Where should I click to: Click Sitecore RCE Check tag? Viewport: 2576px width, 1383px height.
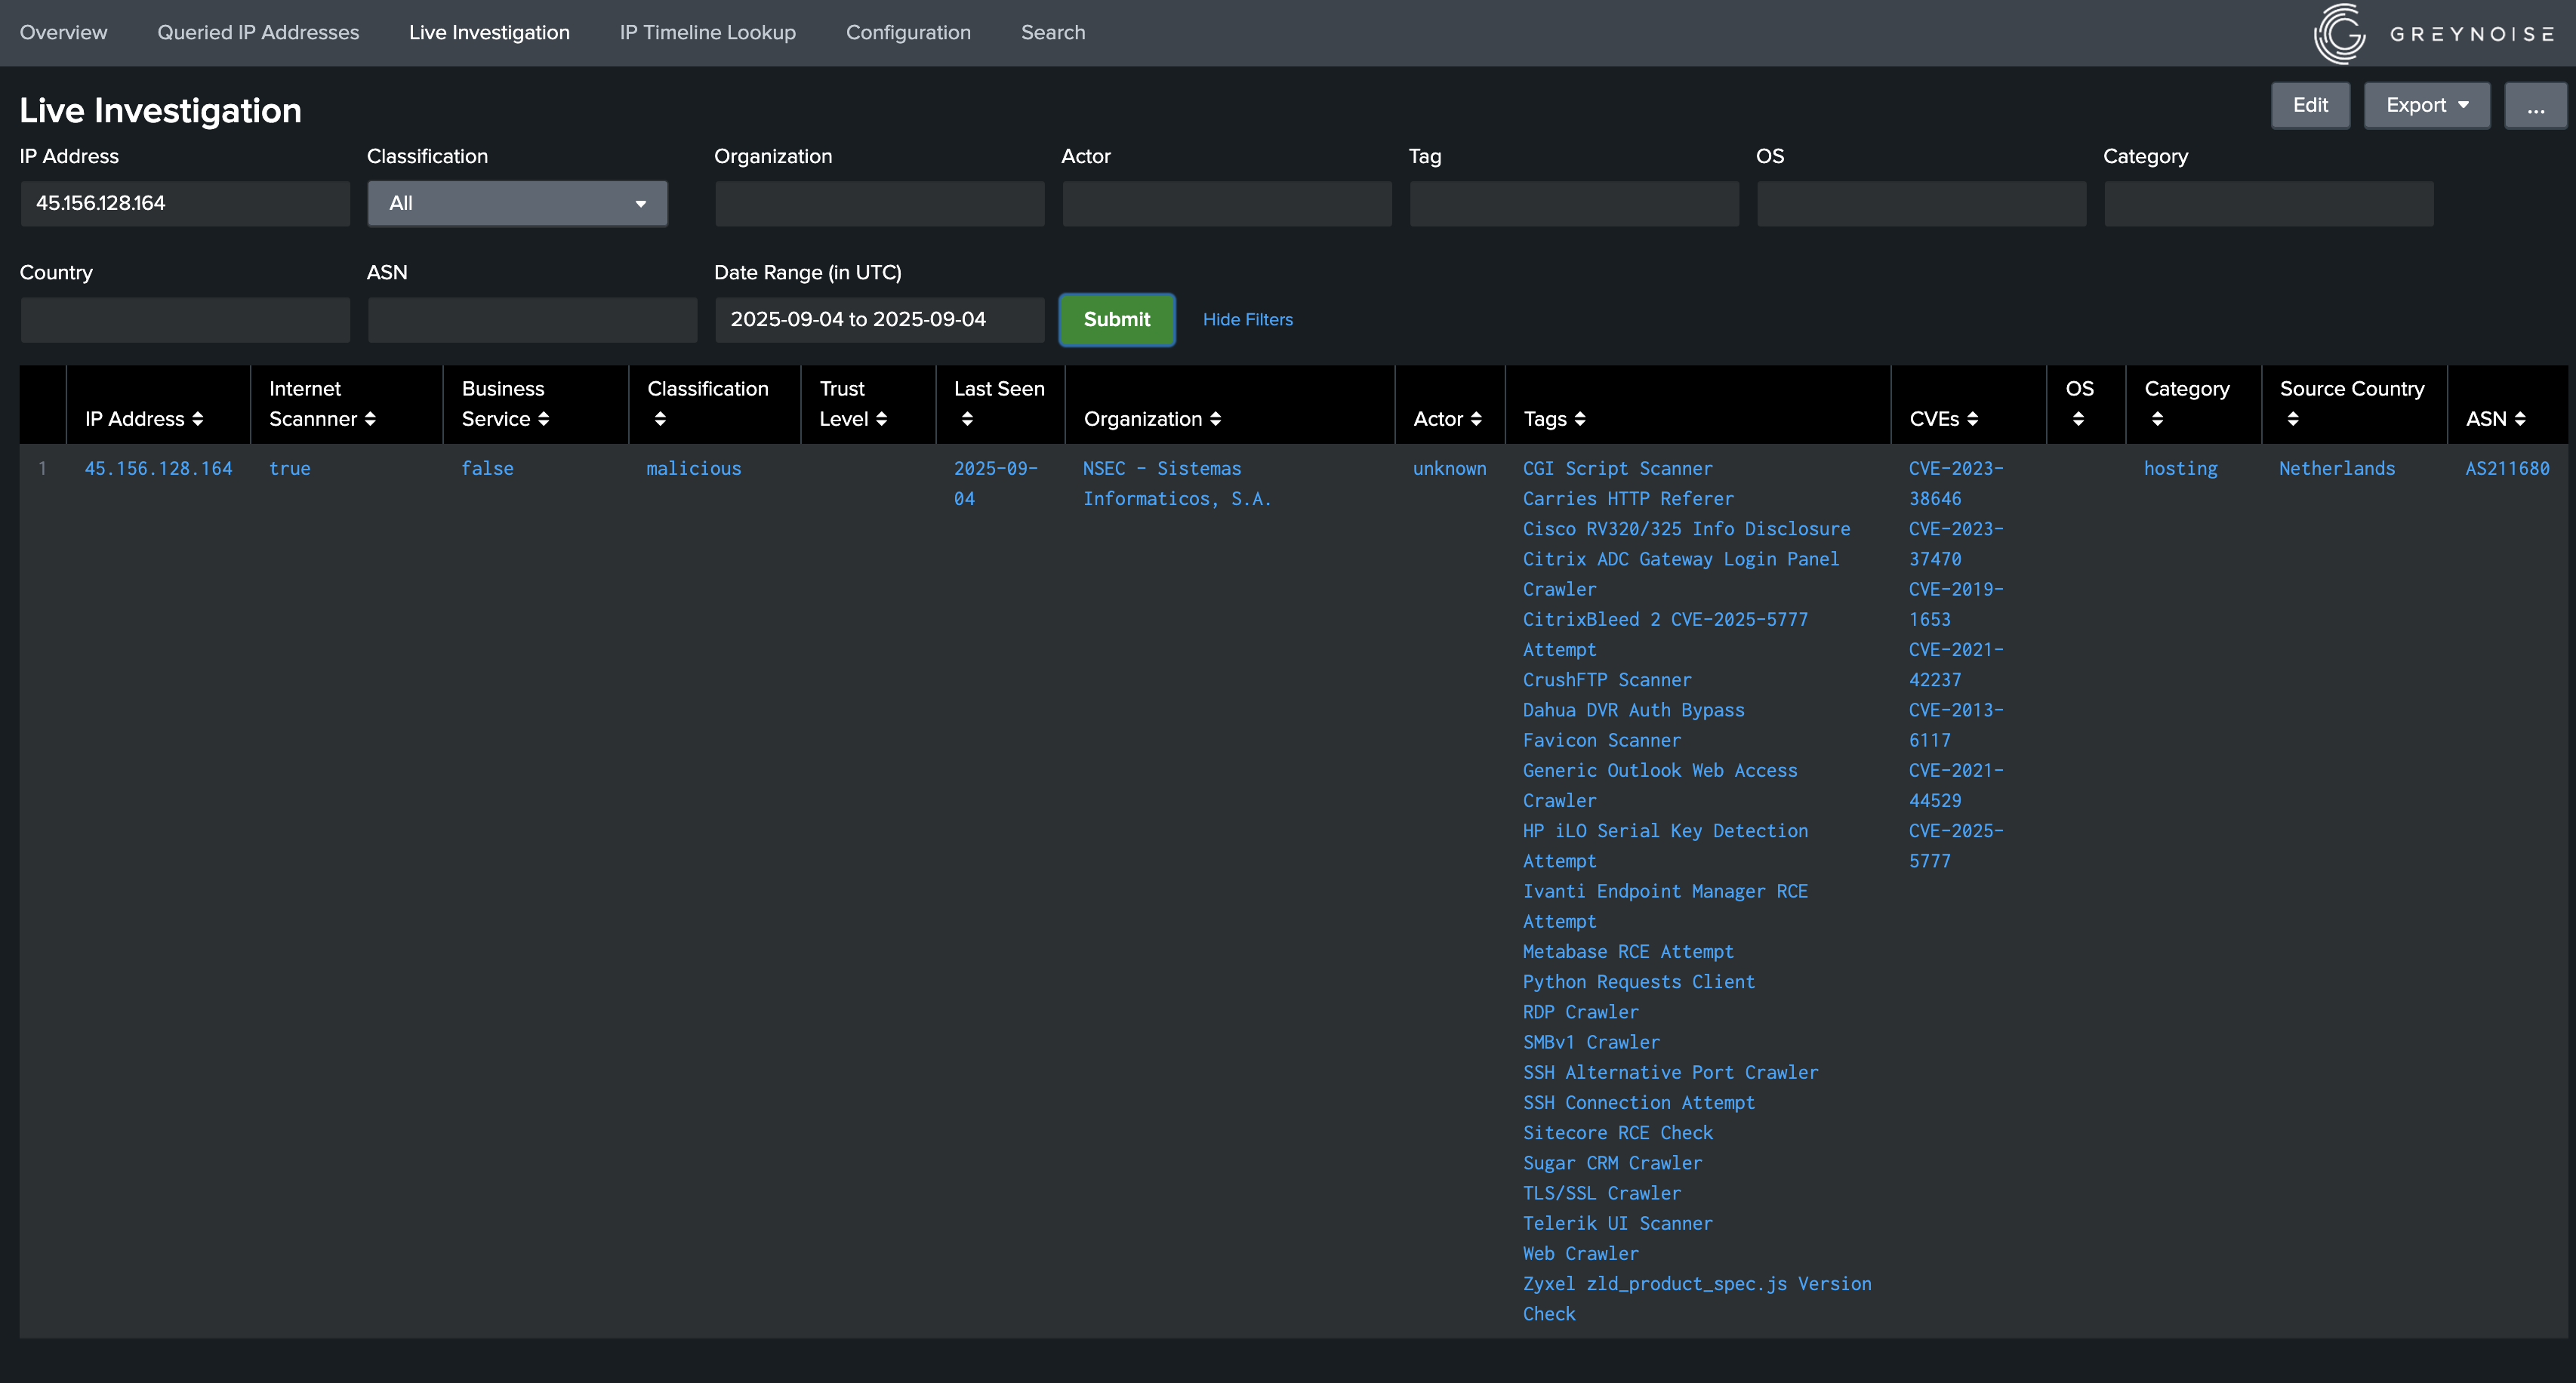coord(1617,1132)
